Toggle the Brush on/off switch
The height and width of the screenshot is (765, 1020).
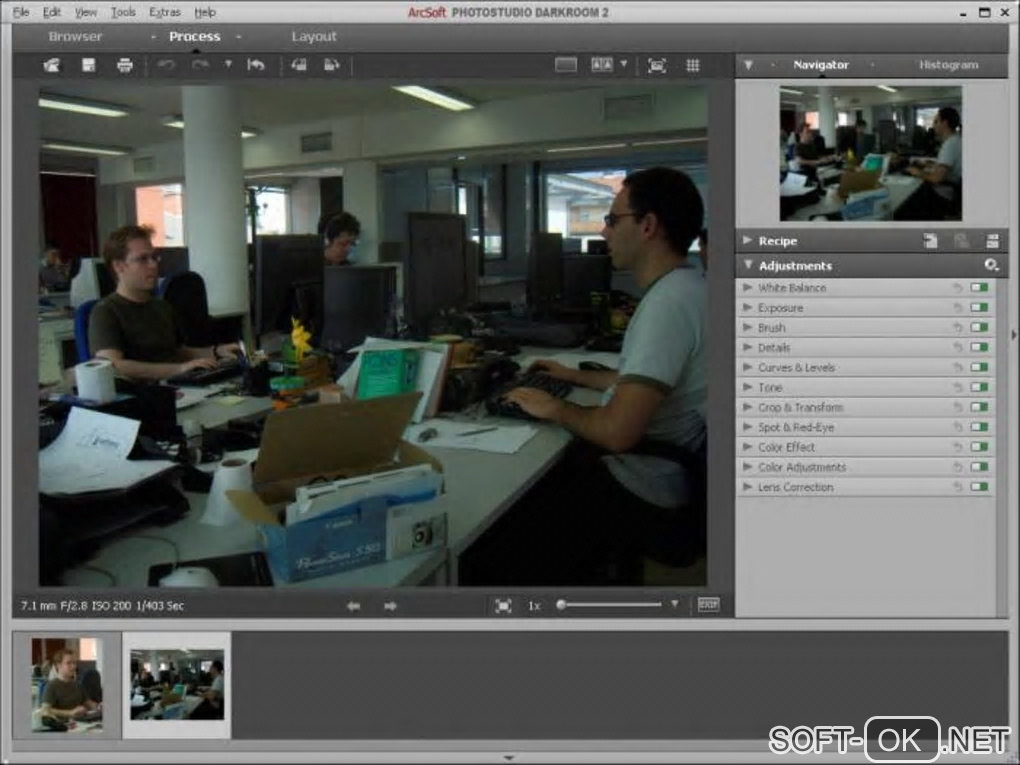click(x=979, y=327)
